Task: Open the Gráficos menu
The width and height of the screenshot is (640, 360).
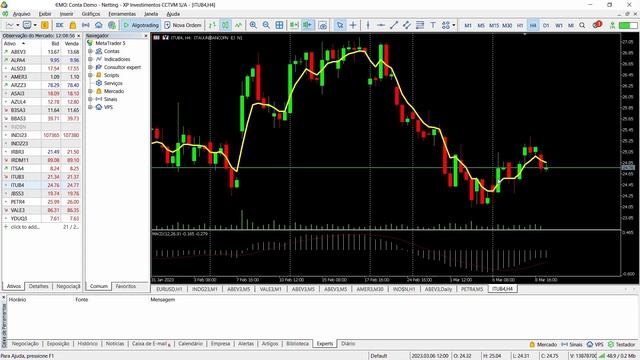Action: click(x=91, y=14)
